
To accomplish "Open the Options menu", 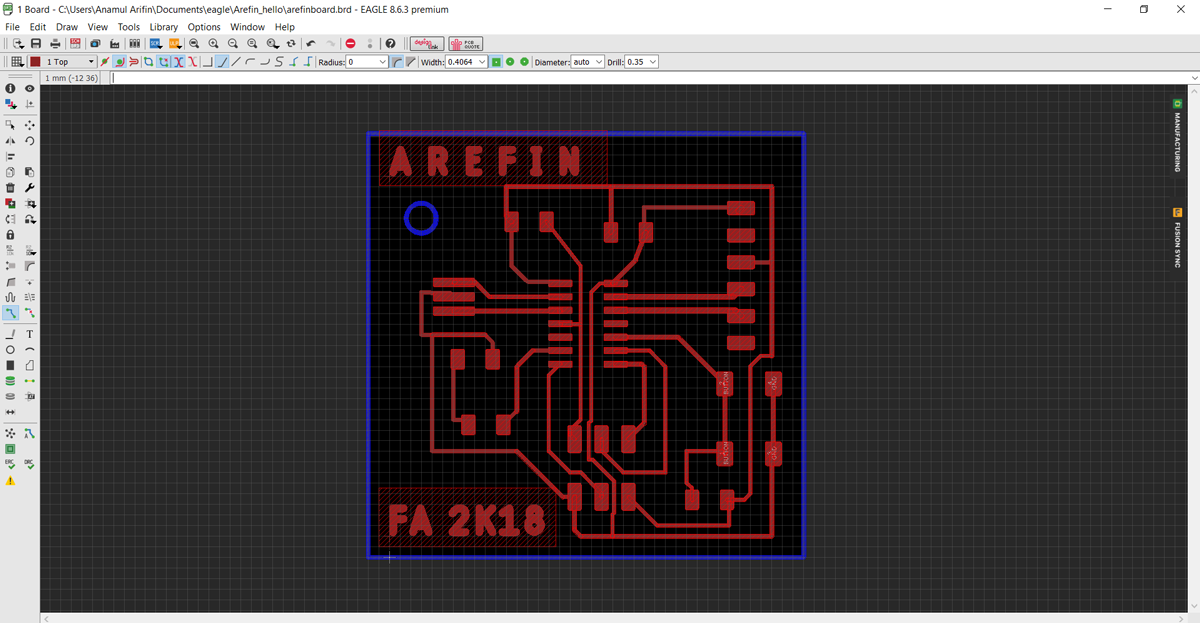I will pyautogui.click(x=204, y=27).
